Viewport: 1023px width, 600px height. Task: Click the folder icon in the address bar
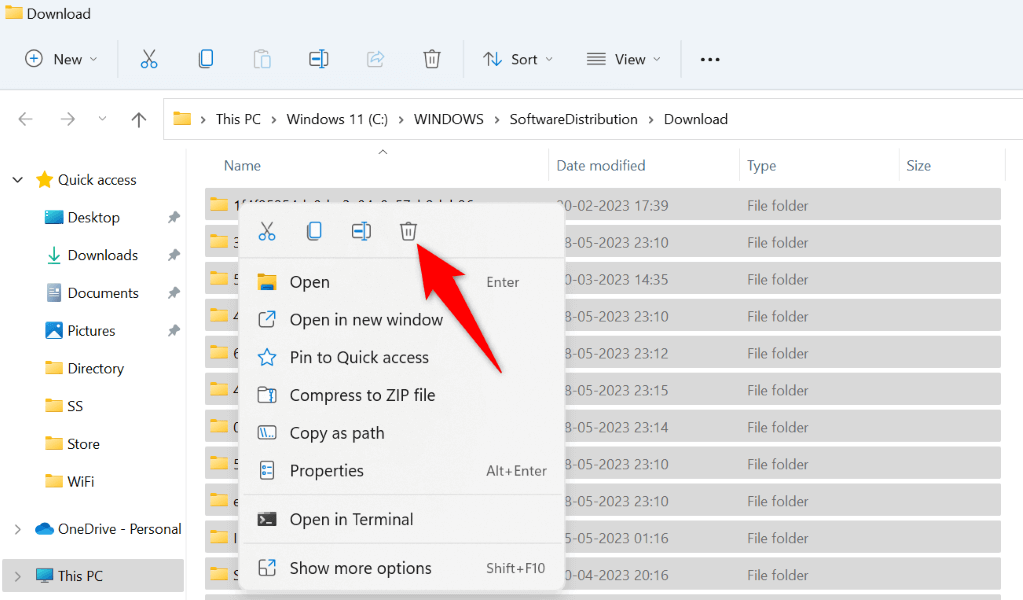[x=182, y=119]
